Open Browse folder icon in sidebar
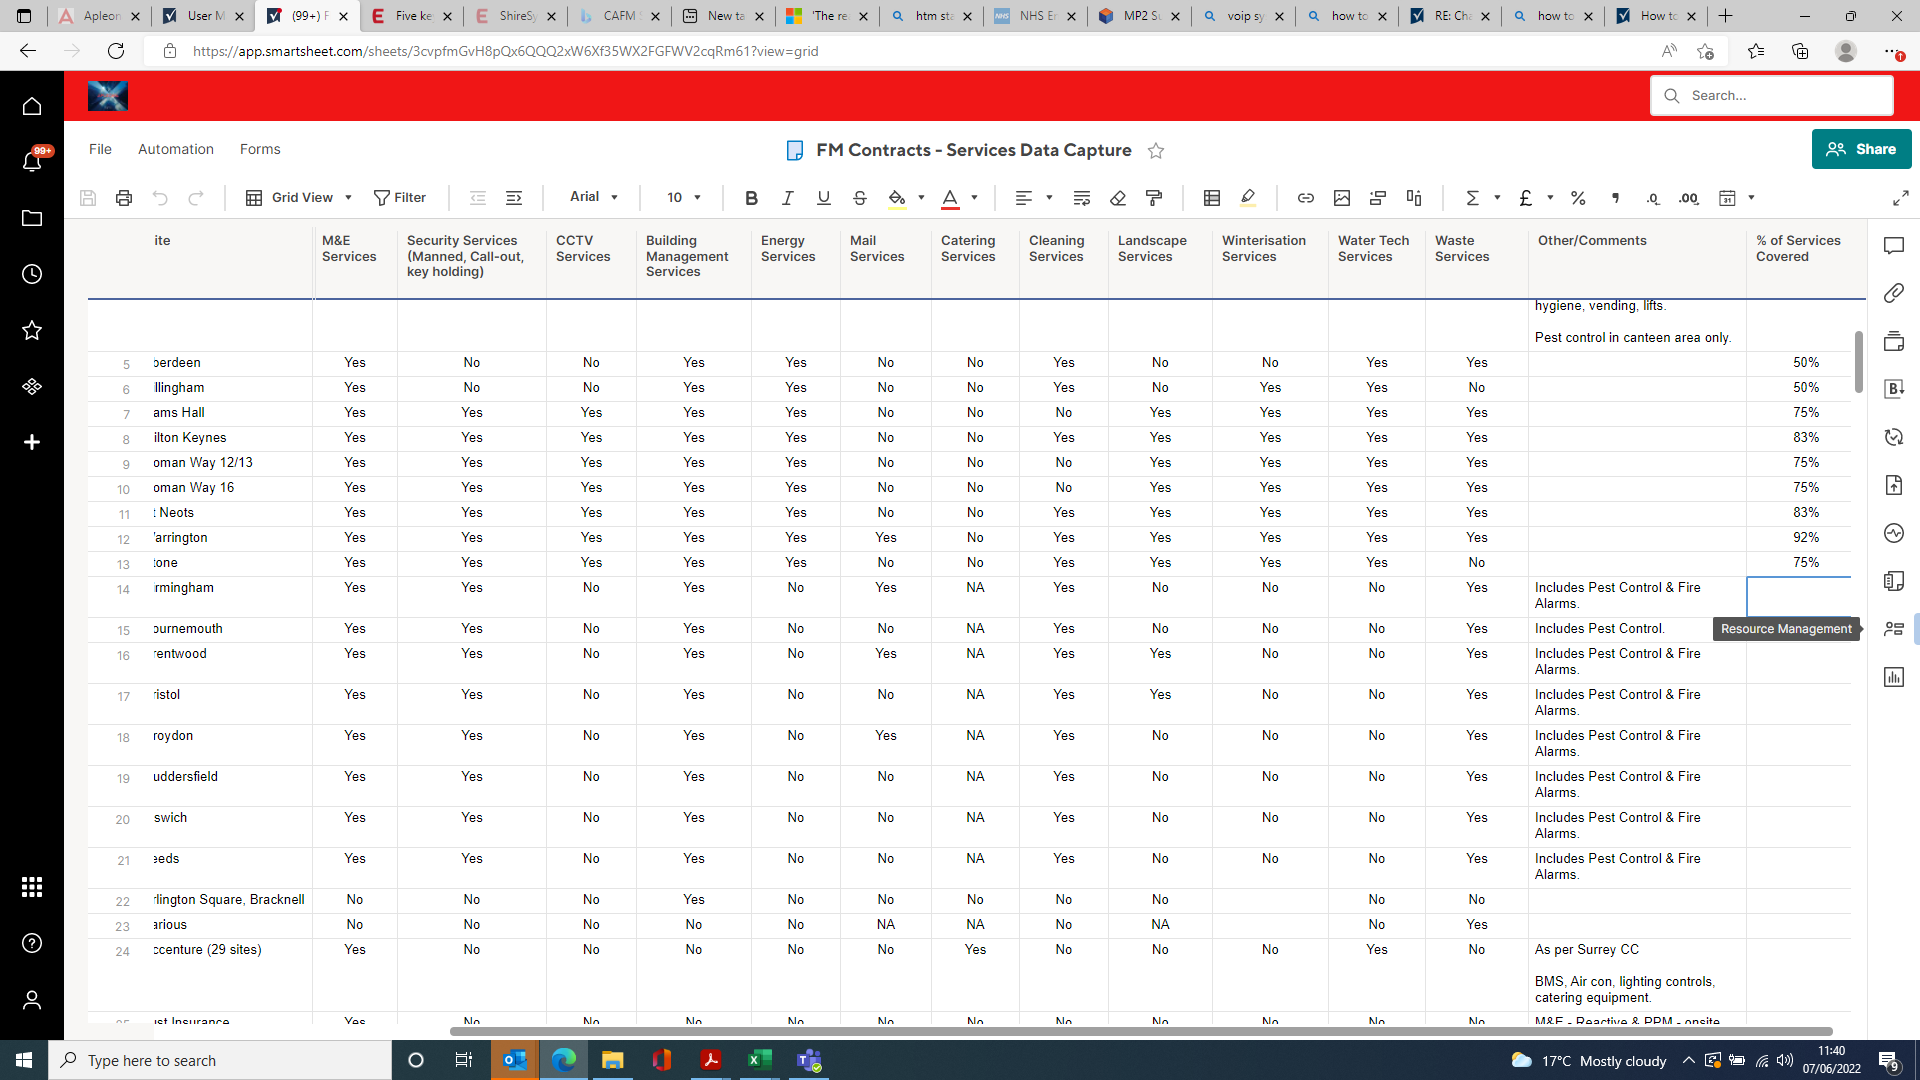The image size is (1920, 1080). click(32, 218)
